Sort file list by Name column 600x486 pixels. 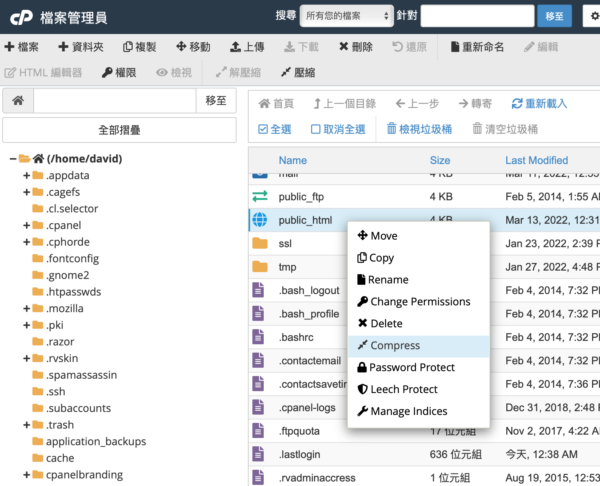pyautogui.click(x=293, y=160)
